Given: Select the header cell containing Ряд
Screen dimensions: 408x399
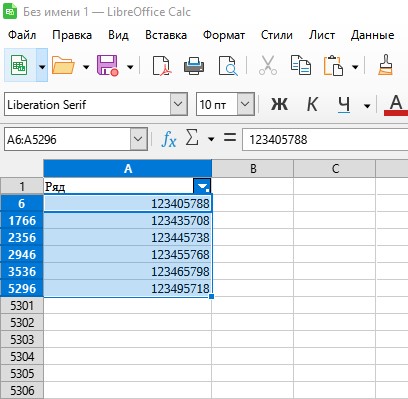Looking at the screenshot, I should 118,186.
